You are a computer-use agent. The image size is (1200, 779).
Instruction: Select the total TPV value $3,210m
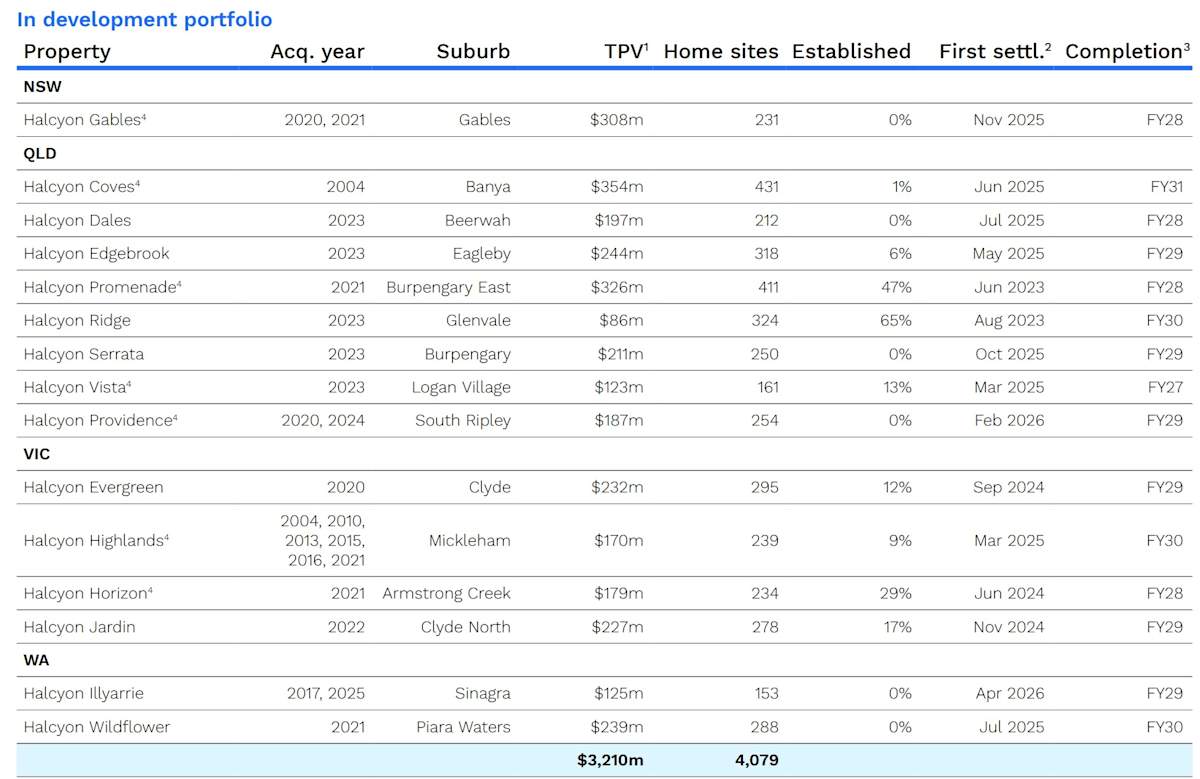click(x=610, y=760)
